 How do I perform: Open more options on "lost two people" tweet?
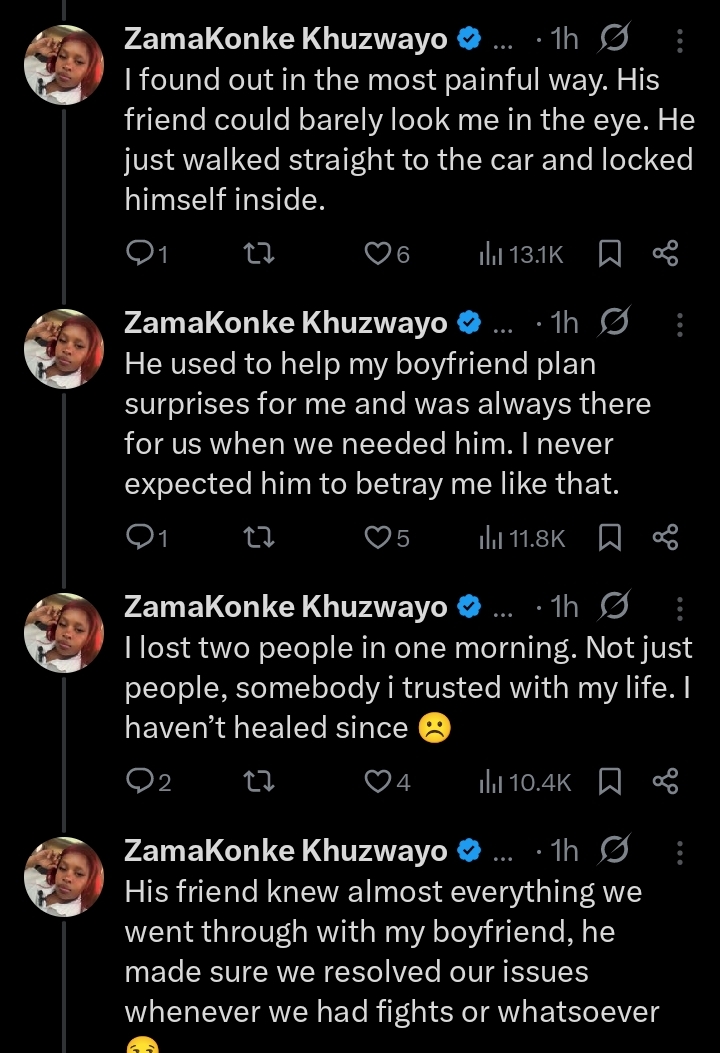click(681, 608)
